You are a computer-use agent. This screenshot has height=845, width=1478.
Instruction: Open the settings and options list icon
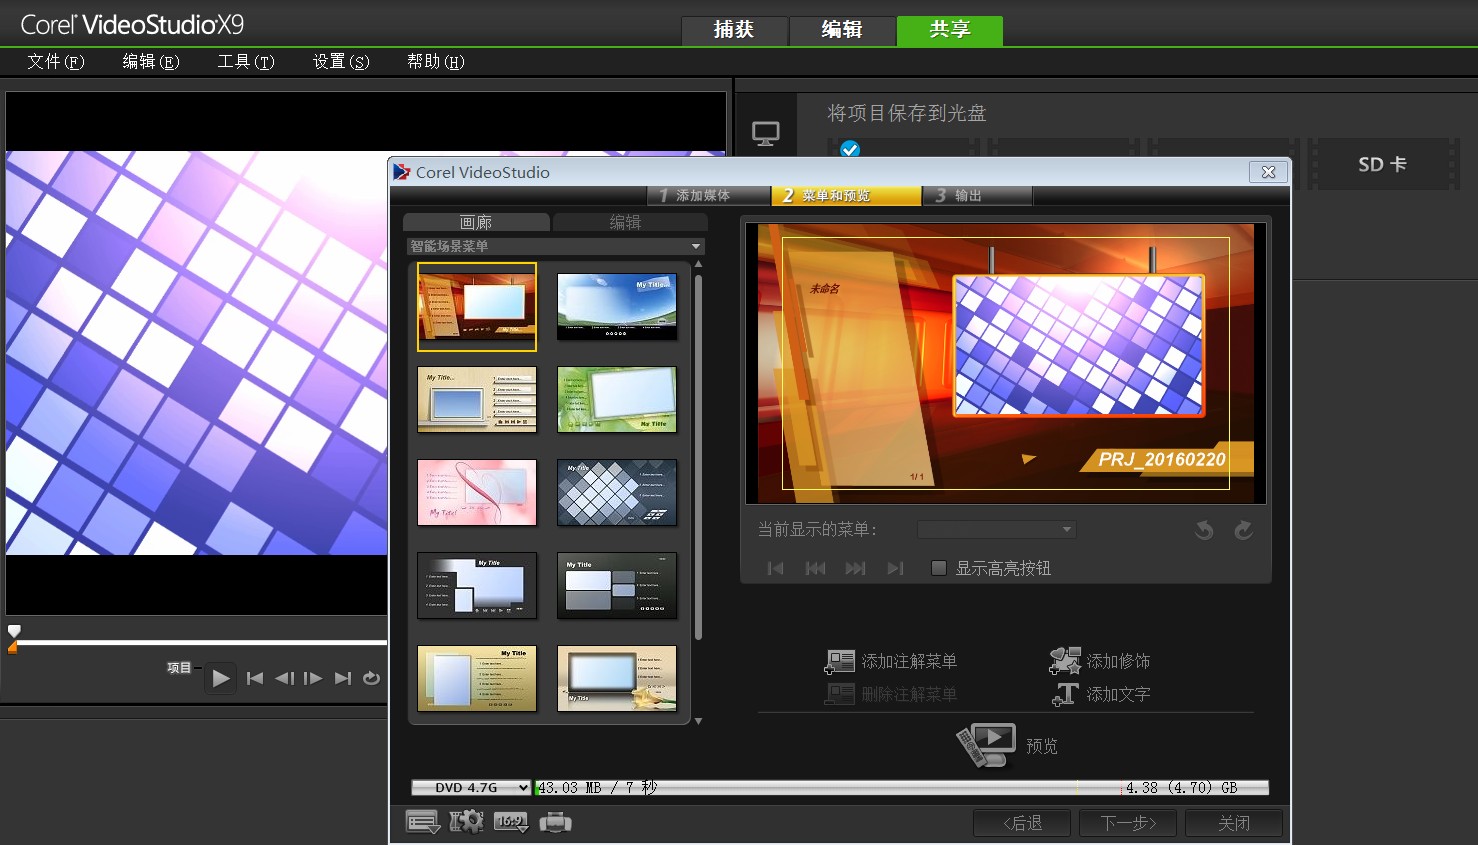(x=423, y=823)
